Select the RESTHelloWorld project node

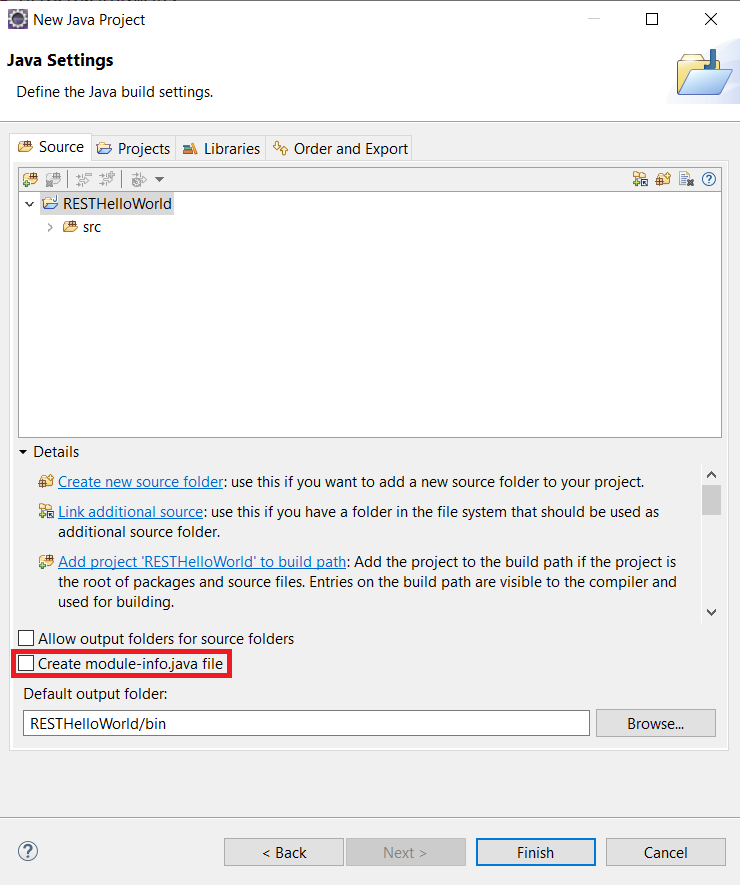[116, 203]
